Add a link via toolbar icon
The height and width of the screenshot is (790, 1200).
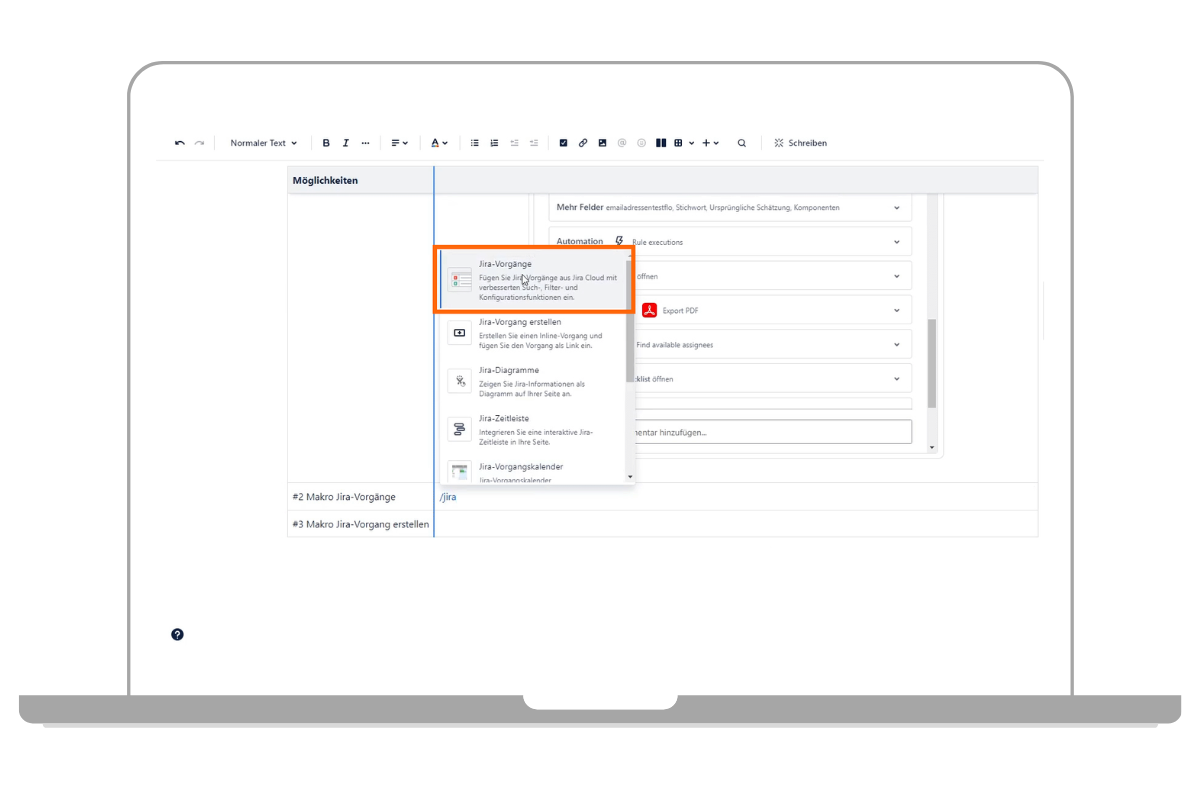[x=583, y=143]
